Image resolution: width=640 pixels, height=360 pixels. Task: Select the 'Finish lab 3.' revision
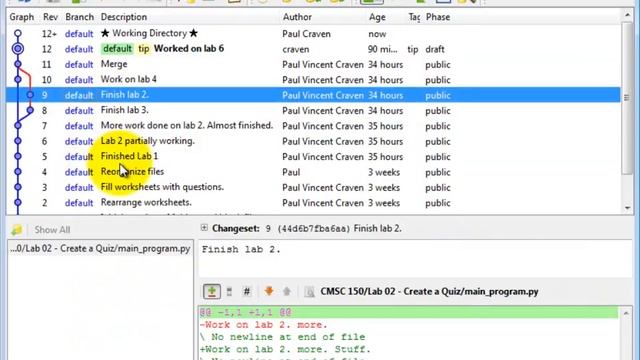click(313, 110)
